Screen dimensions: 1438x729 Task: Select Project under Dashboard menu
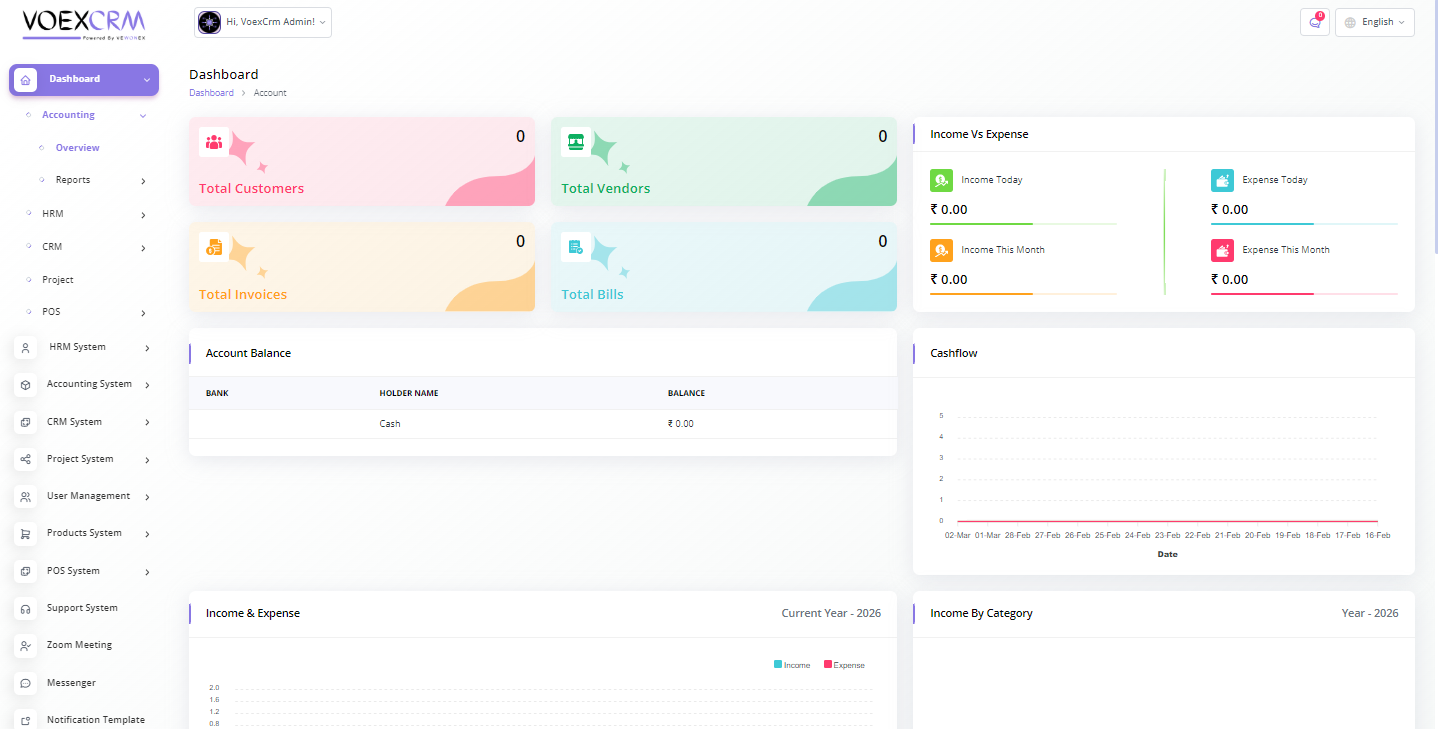(x=58, y=280)
